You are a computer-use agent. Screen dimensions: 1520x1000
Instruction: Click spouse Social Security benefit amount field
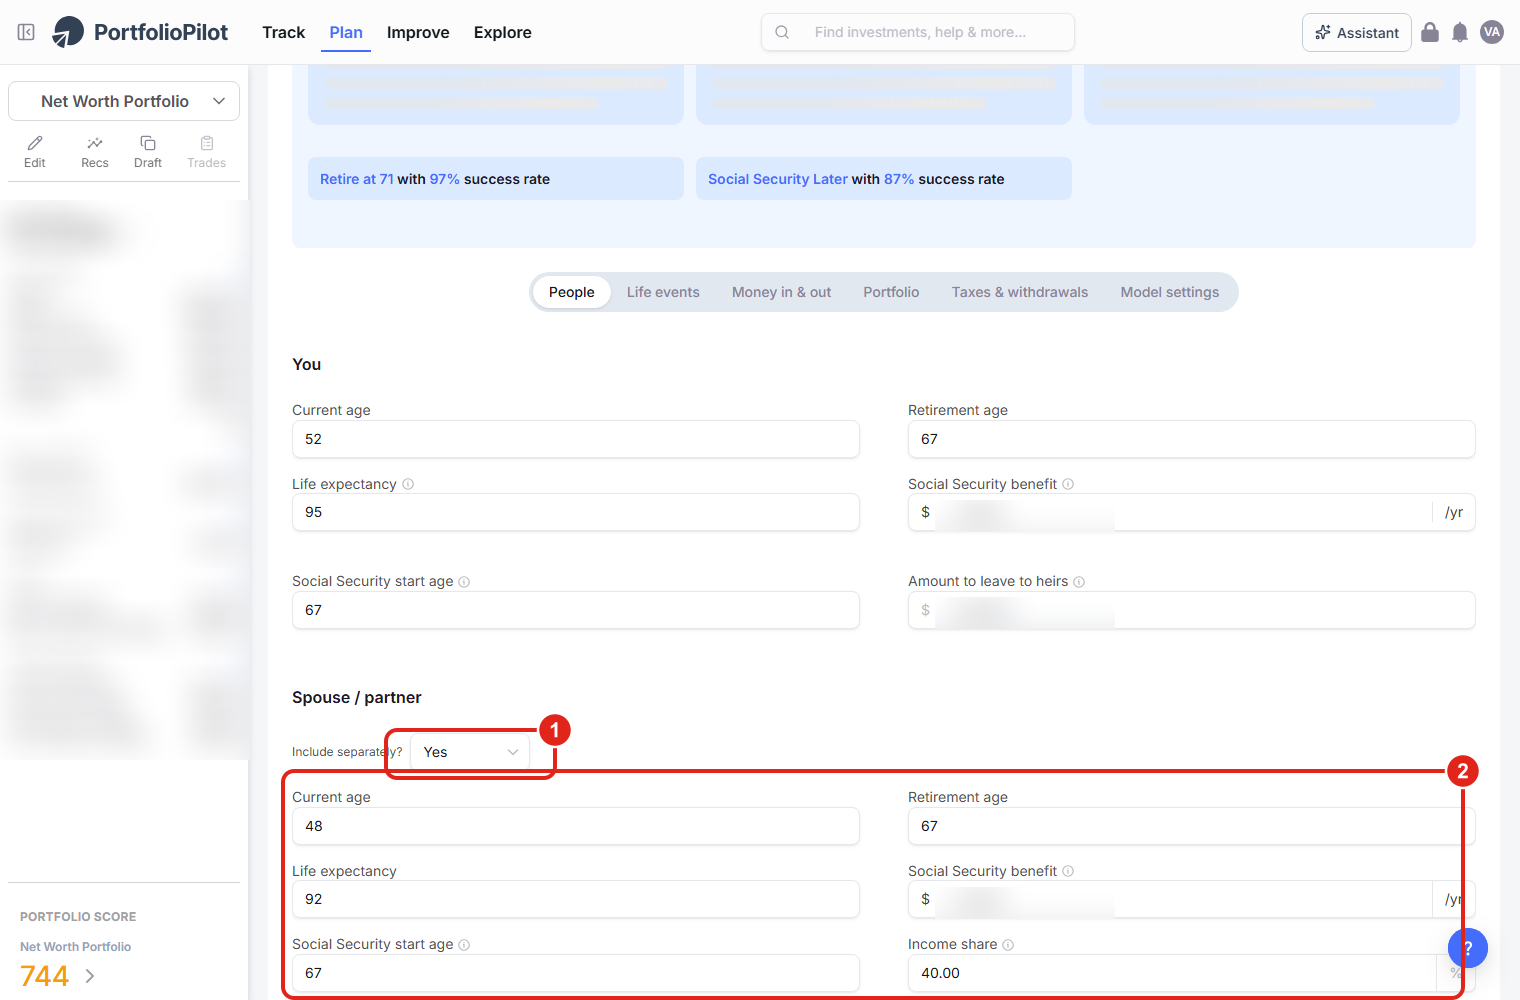click(1192, 899)
